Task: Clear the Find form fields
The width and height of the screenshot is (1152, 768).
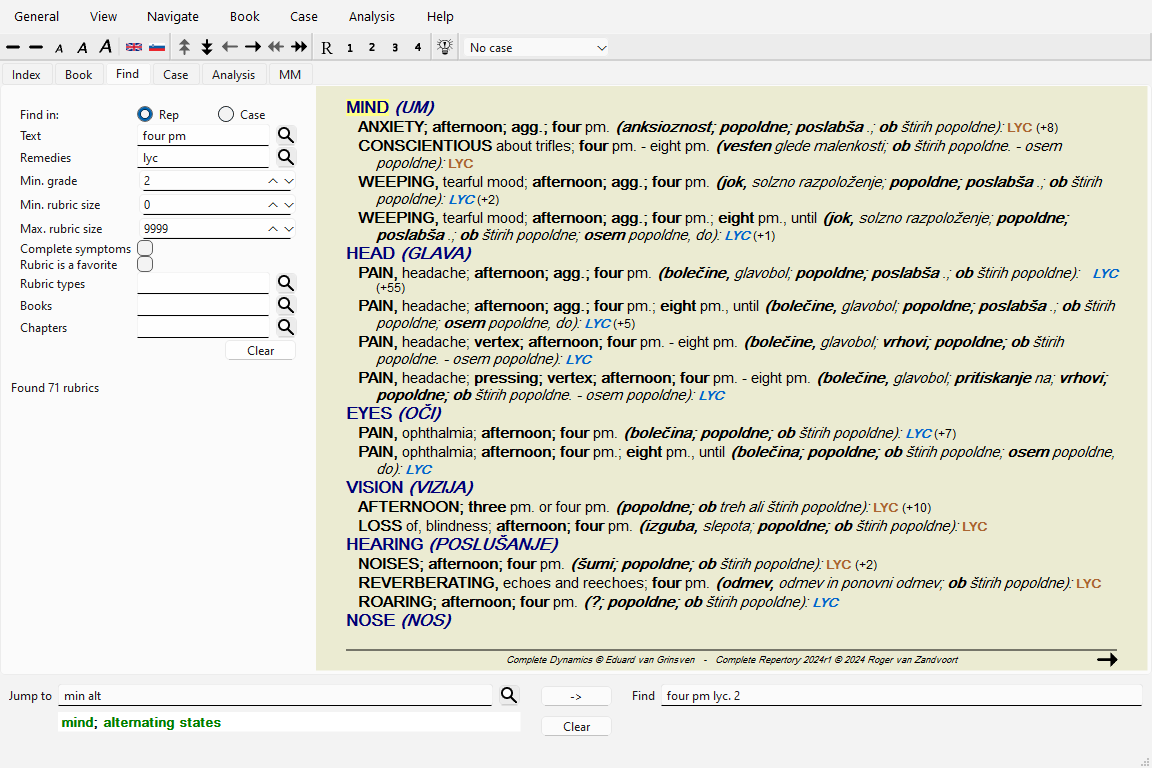Action: click(261, 351)
